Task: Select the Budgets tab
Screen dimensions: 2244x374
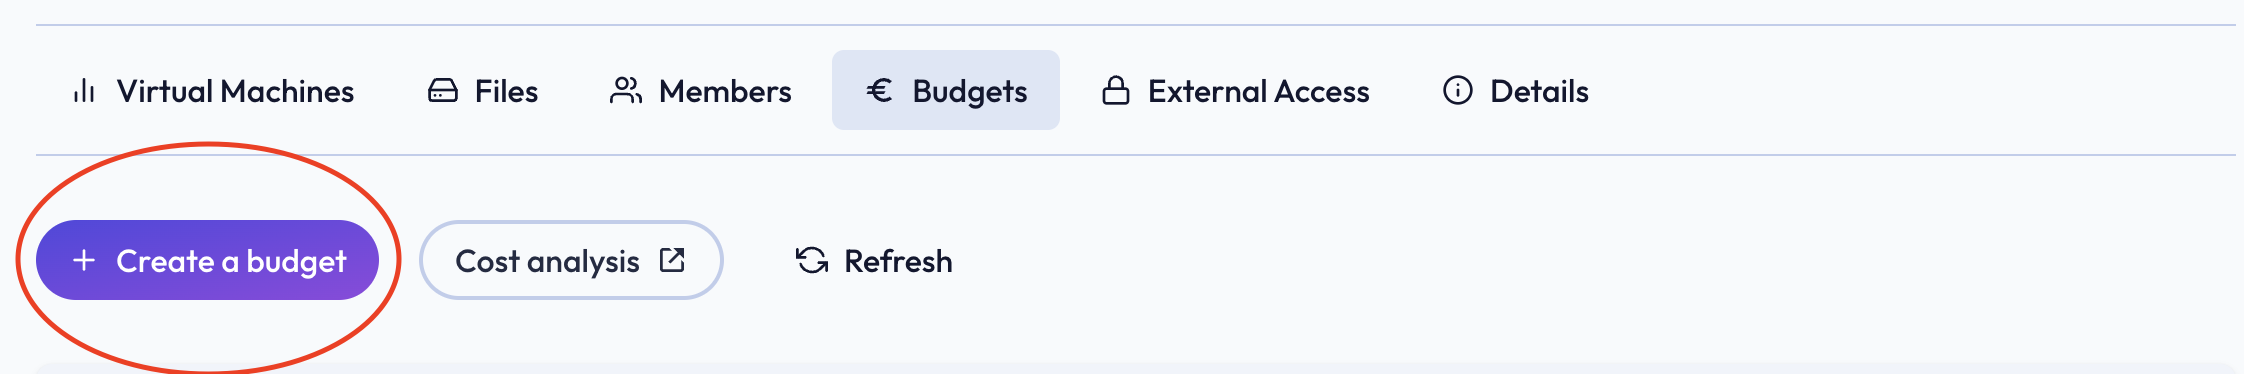Action: [946, 91]
